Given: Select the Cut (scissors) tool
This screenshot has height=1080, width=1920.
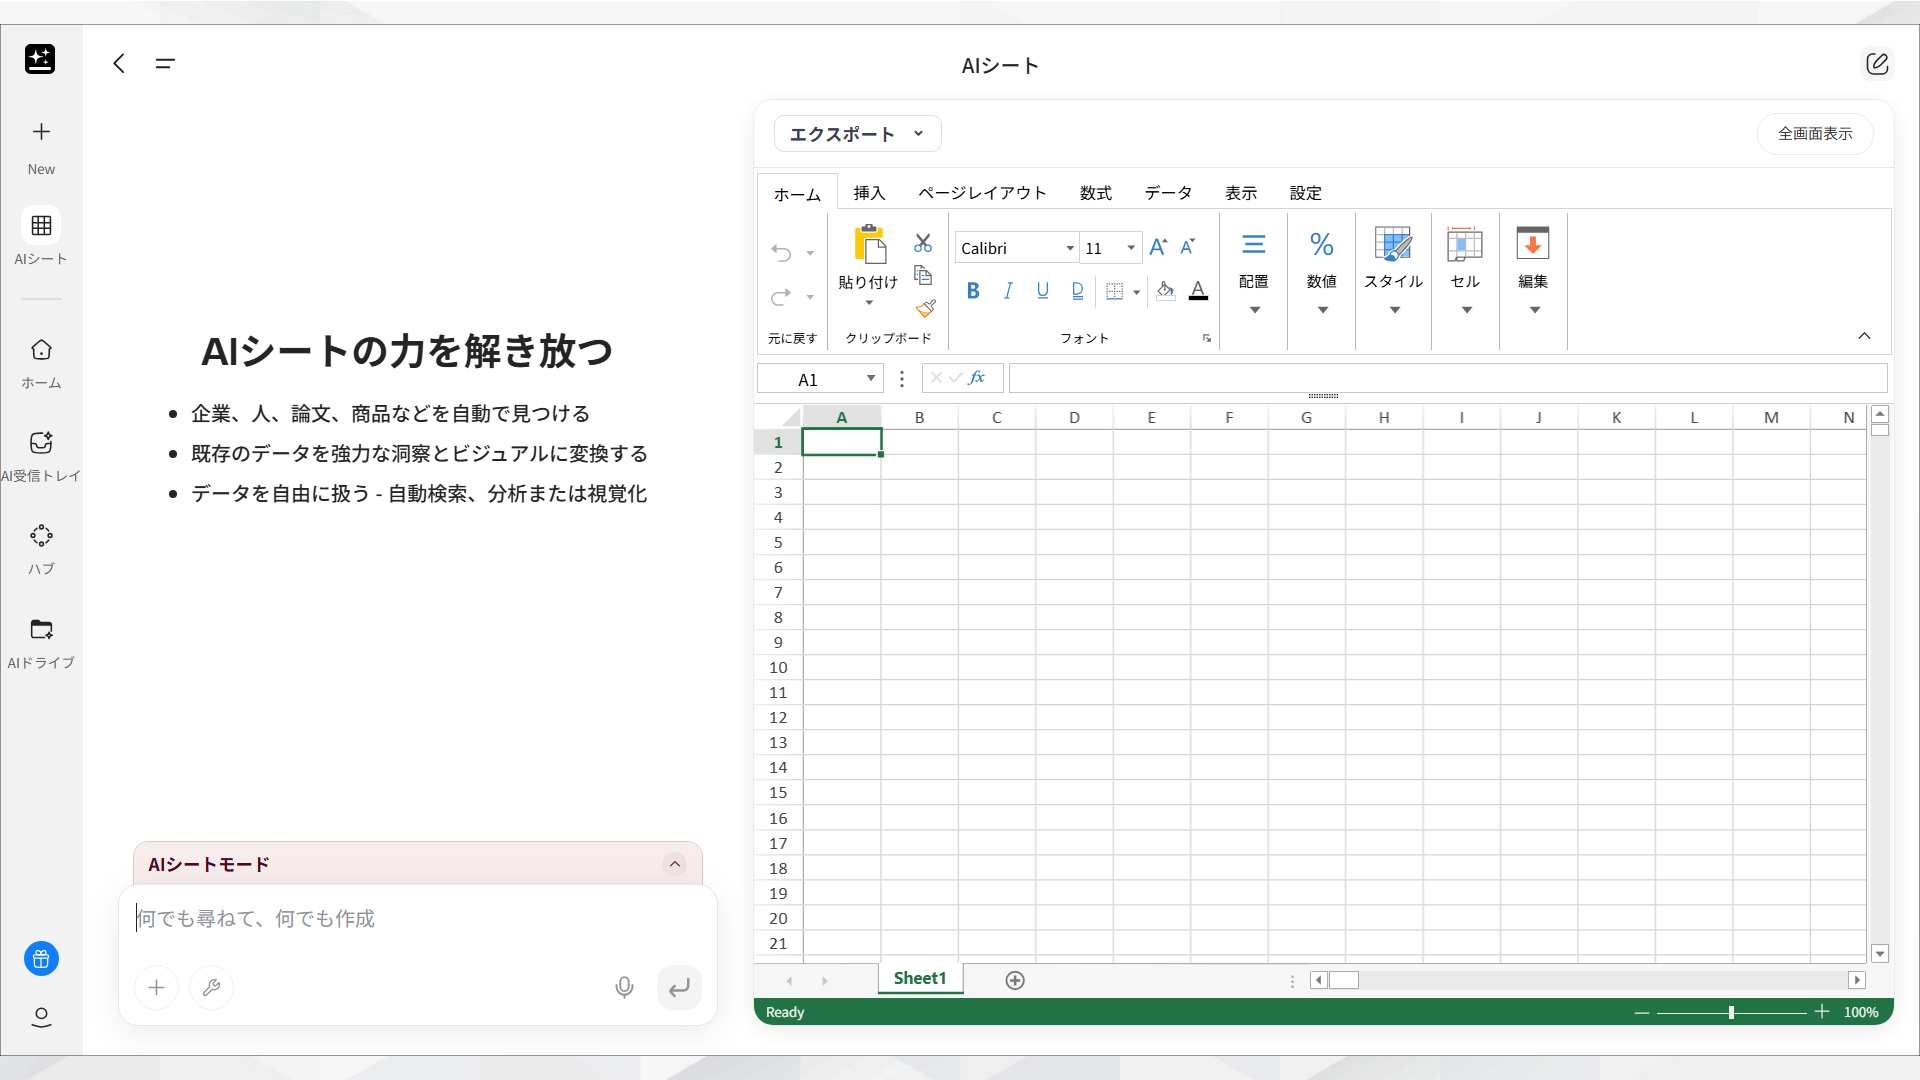Looking at the screenshot, I should point(923,243).
